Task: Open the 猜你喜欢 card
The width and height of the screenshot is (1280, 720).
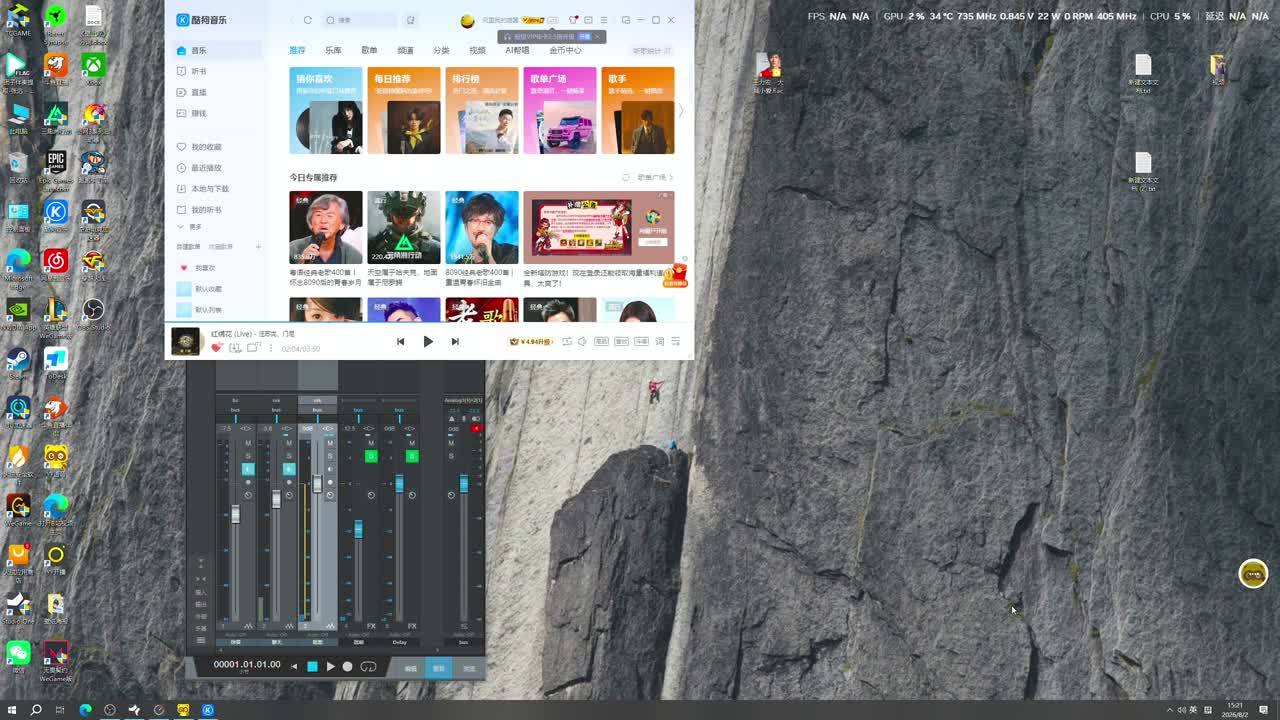Action: [326, 110]
